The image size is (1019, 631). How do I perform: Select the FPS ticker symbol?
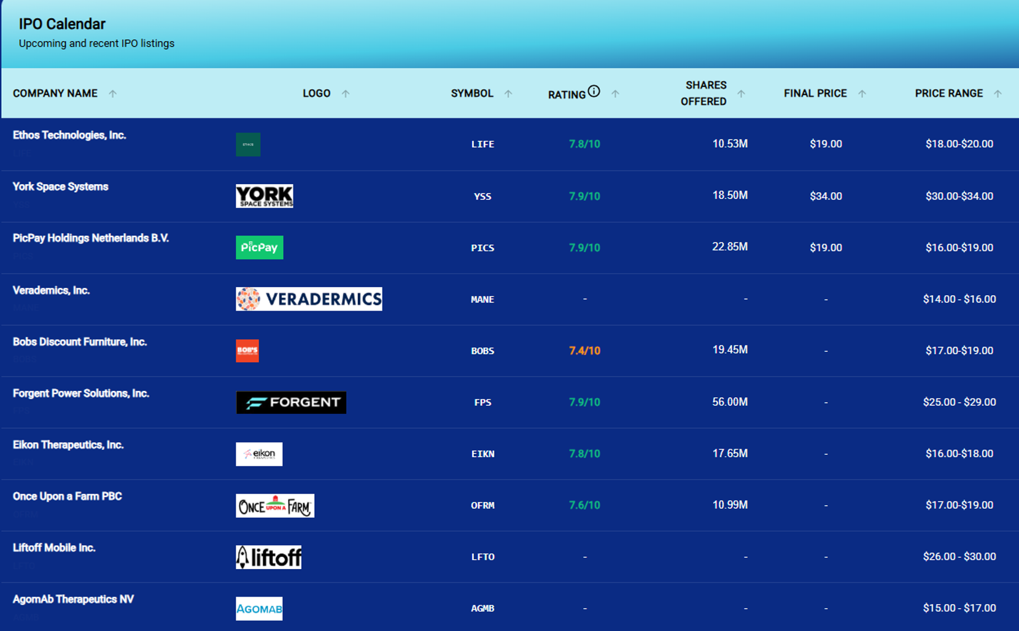click(x=483, y=402)
